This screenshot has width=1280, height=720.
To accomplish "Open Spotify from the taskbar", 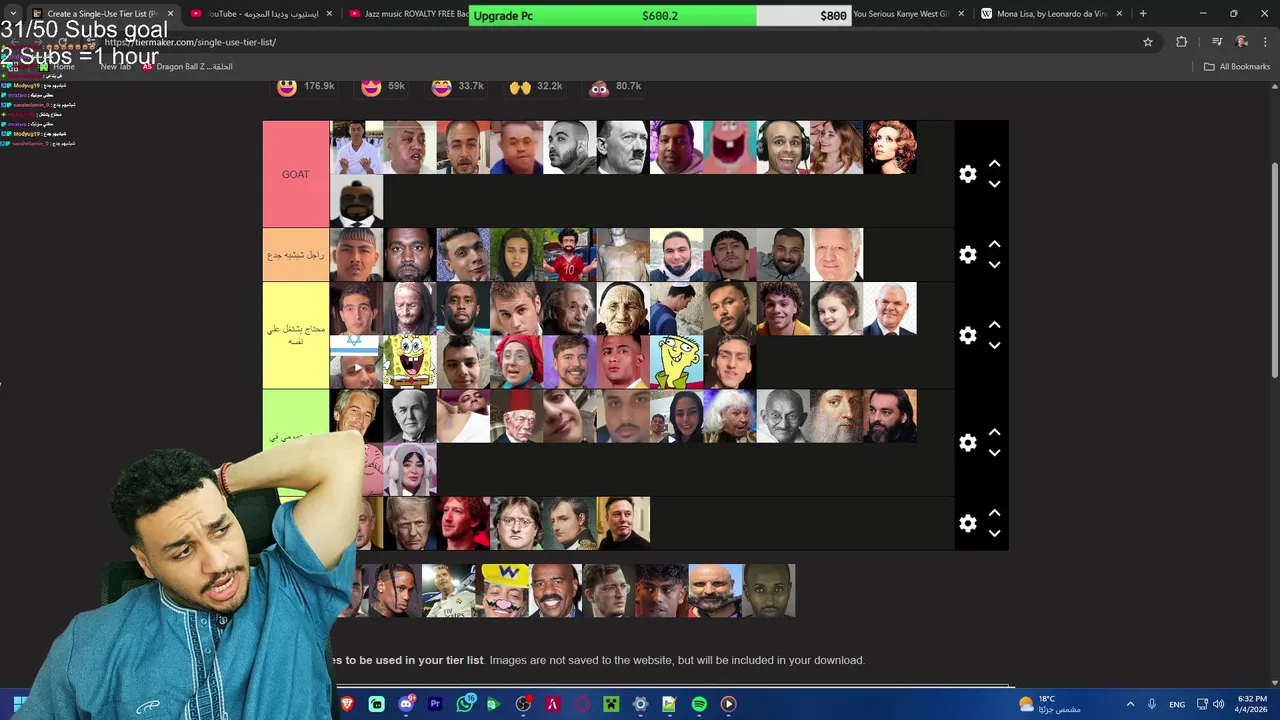I will click(x=699, y=704).
